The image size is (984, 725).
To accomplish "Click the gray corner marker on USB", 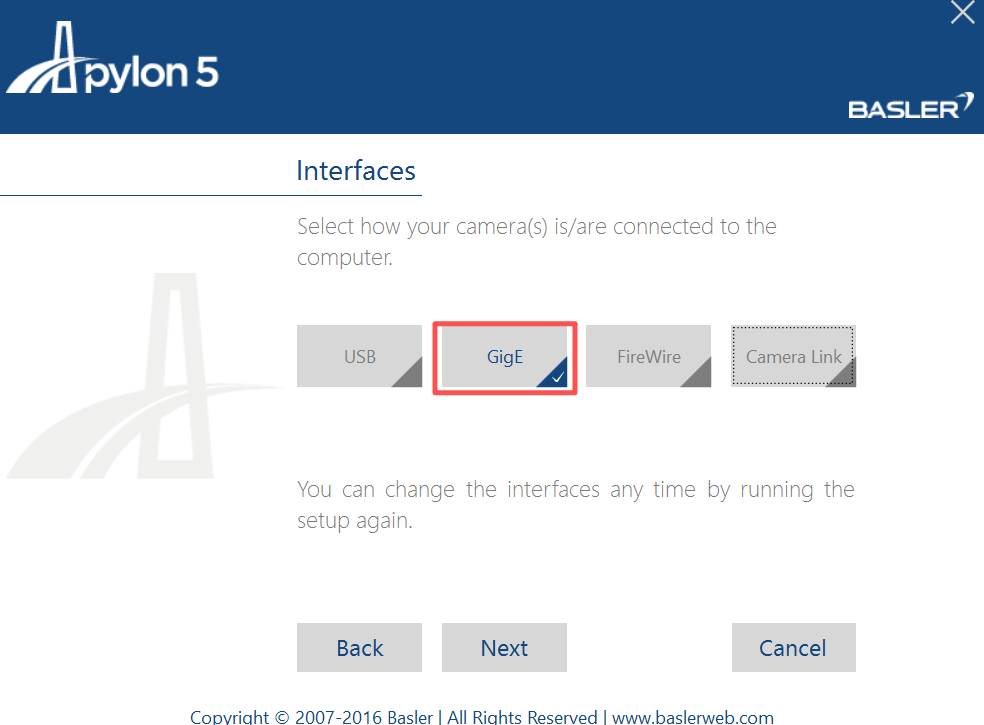I will [412, 377].
